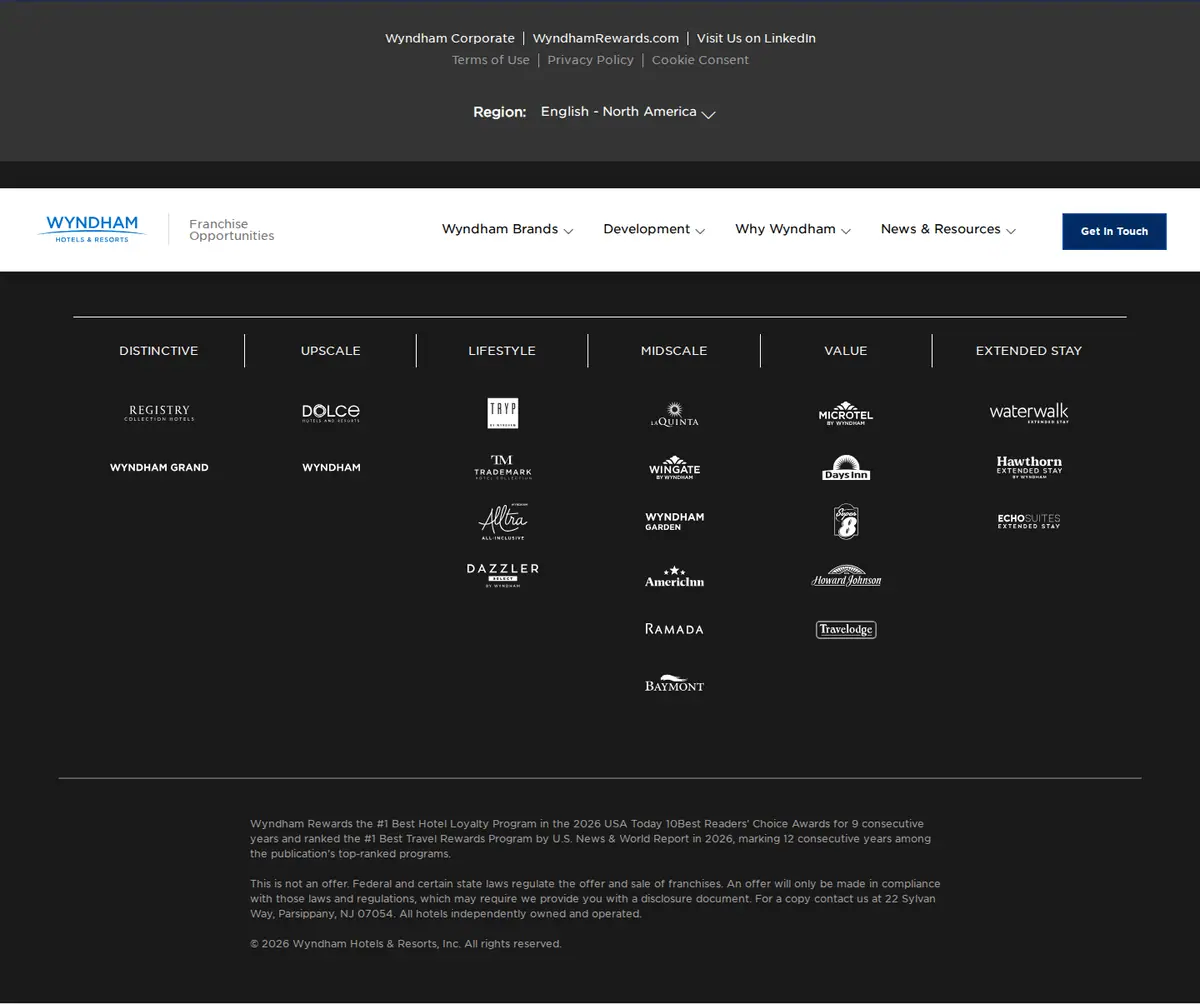The height and width of the screenshot is (1004, 1200).
Task: Expand the Wyndham Brands menu
Action: coord(507,229)
